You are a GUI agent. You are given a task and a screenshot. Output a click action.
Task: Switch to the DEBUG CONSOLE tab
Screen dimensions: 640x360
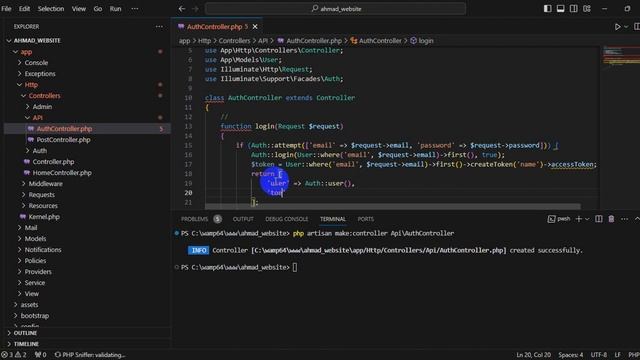click(287, 219)
